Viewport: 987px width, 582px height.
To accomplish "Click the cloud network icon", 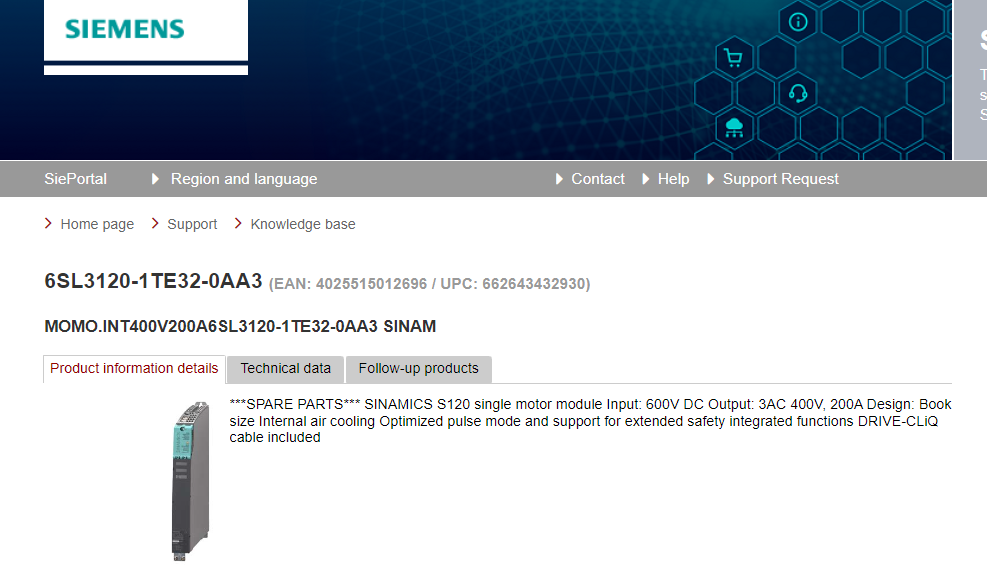I will 734,127.
